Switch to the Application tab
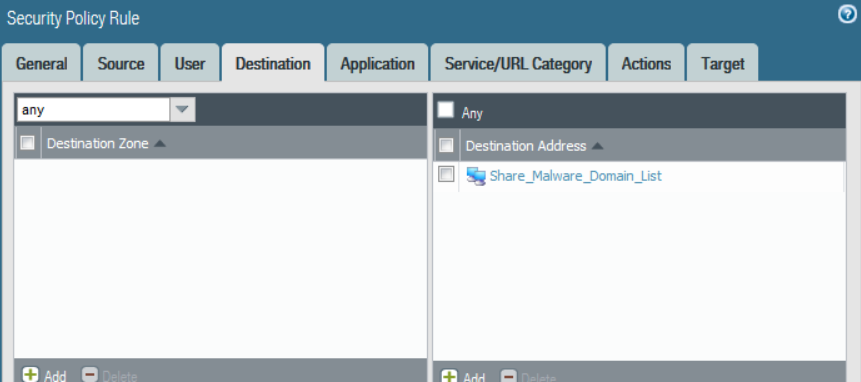Viewport: 861px width, 382px height. coord(377,63)
